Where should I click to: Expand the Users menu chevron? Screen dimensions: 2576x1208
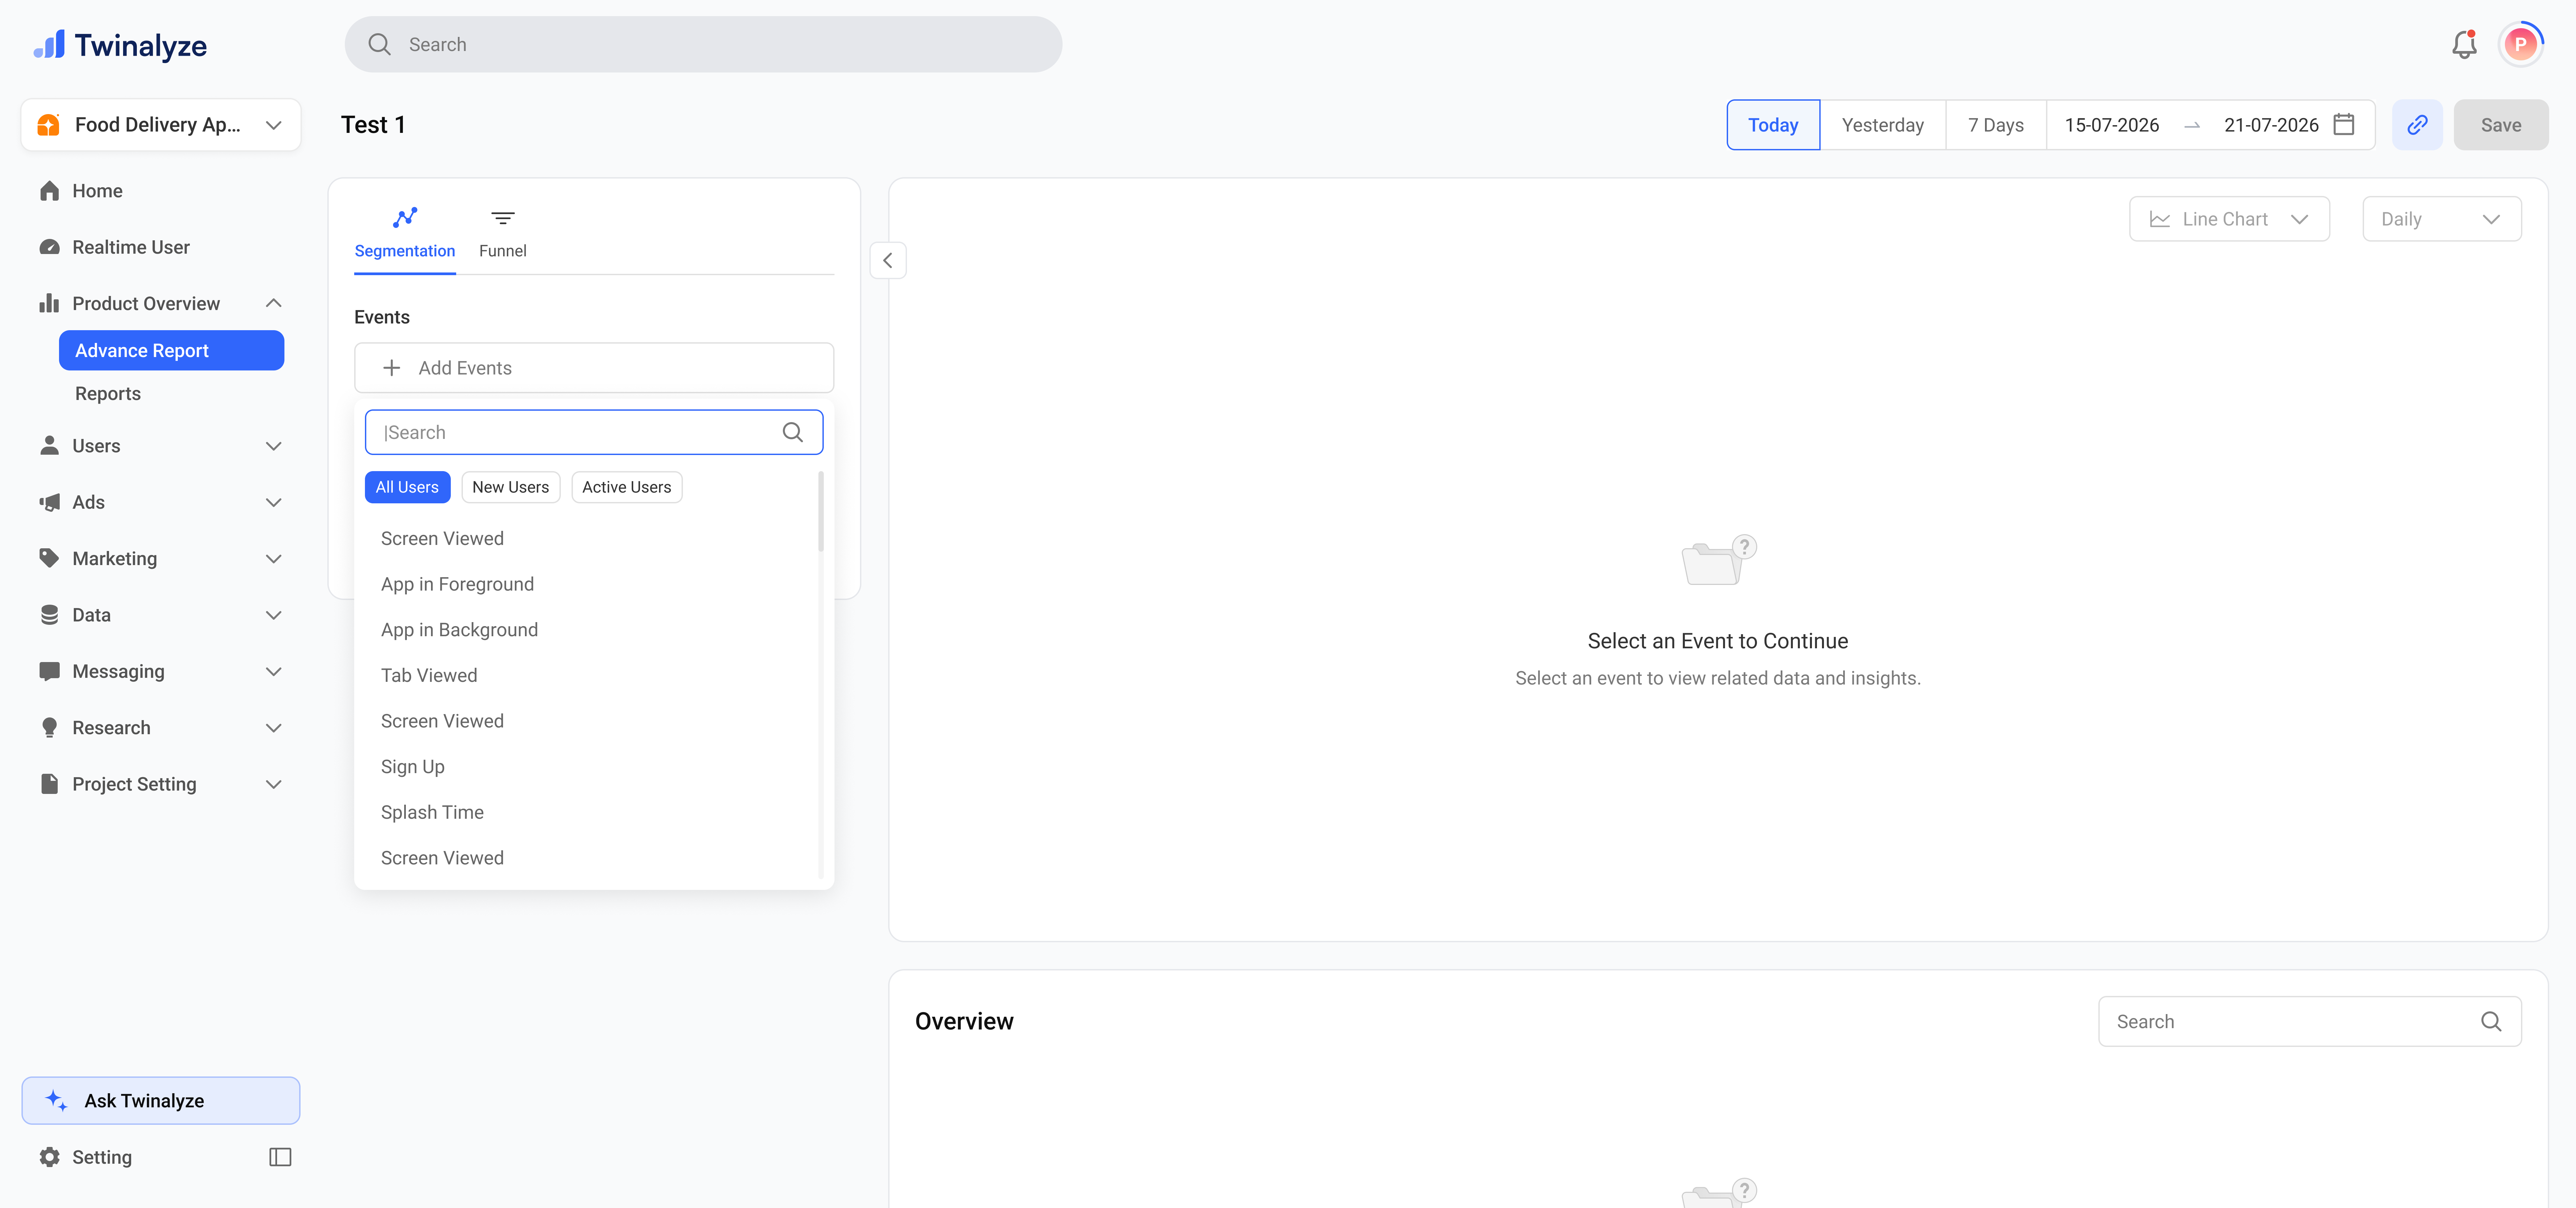[x=273, y=446]
